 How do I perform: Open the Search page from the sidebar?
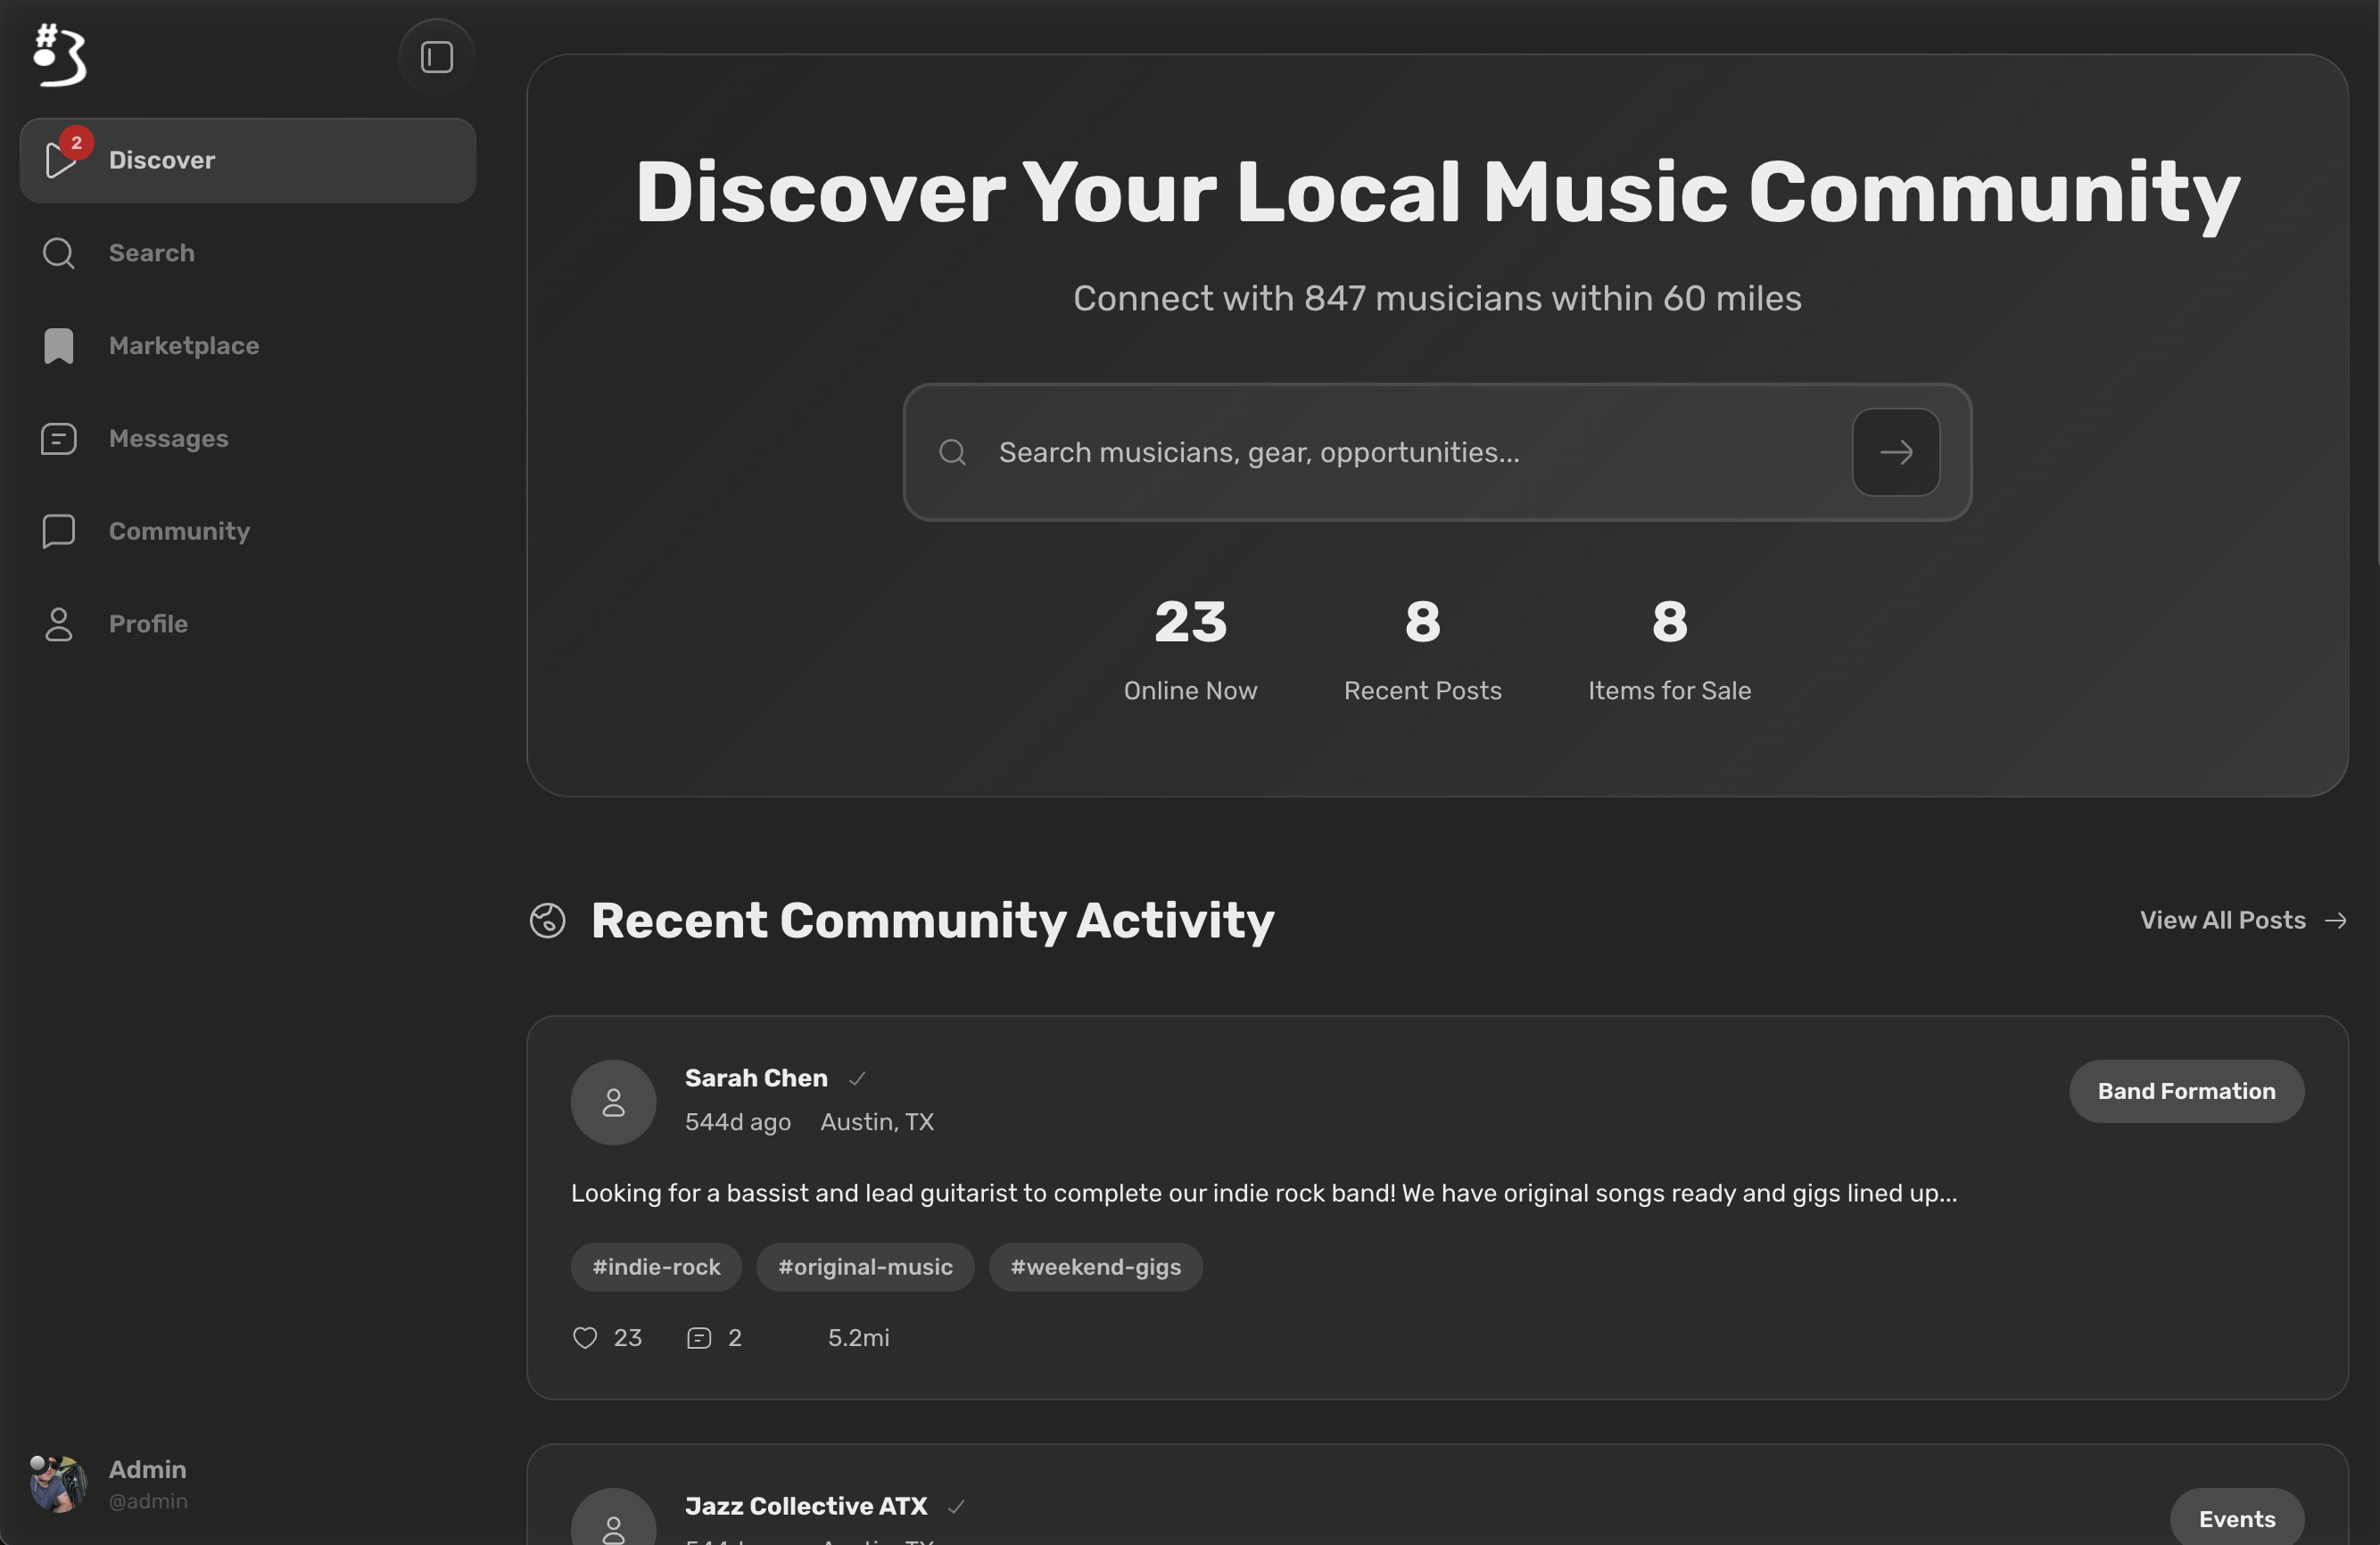(151, 253)
